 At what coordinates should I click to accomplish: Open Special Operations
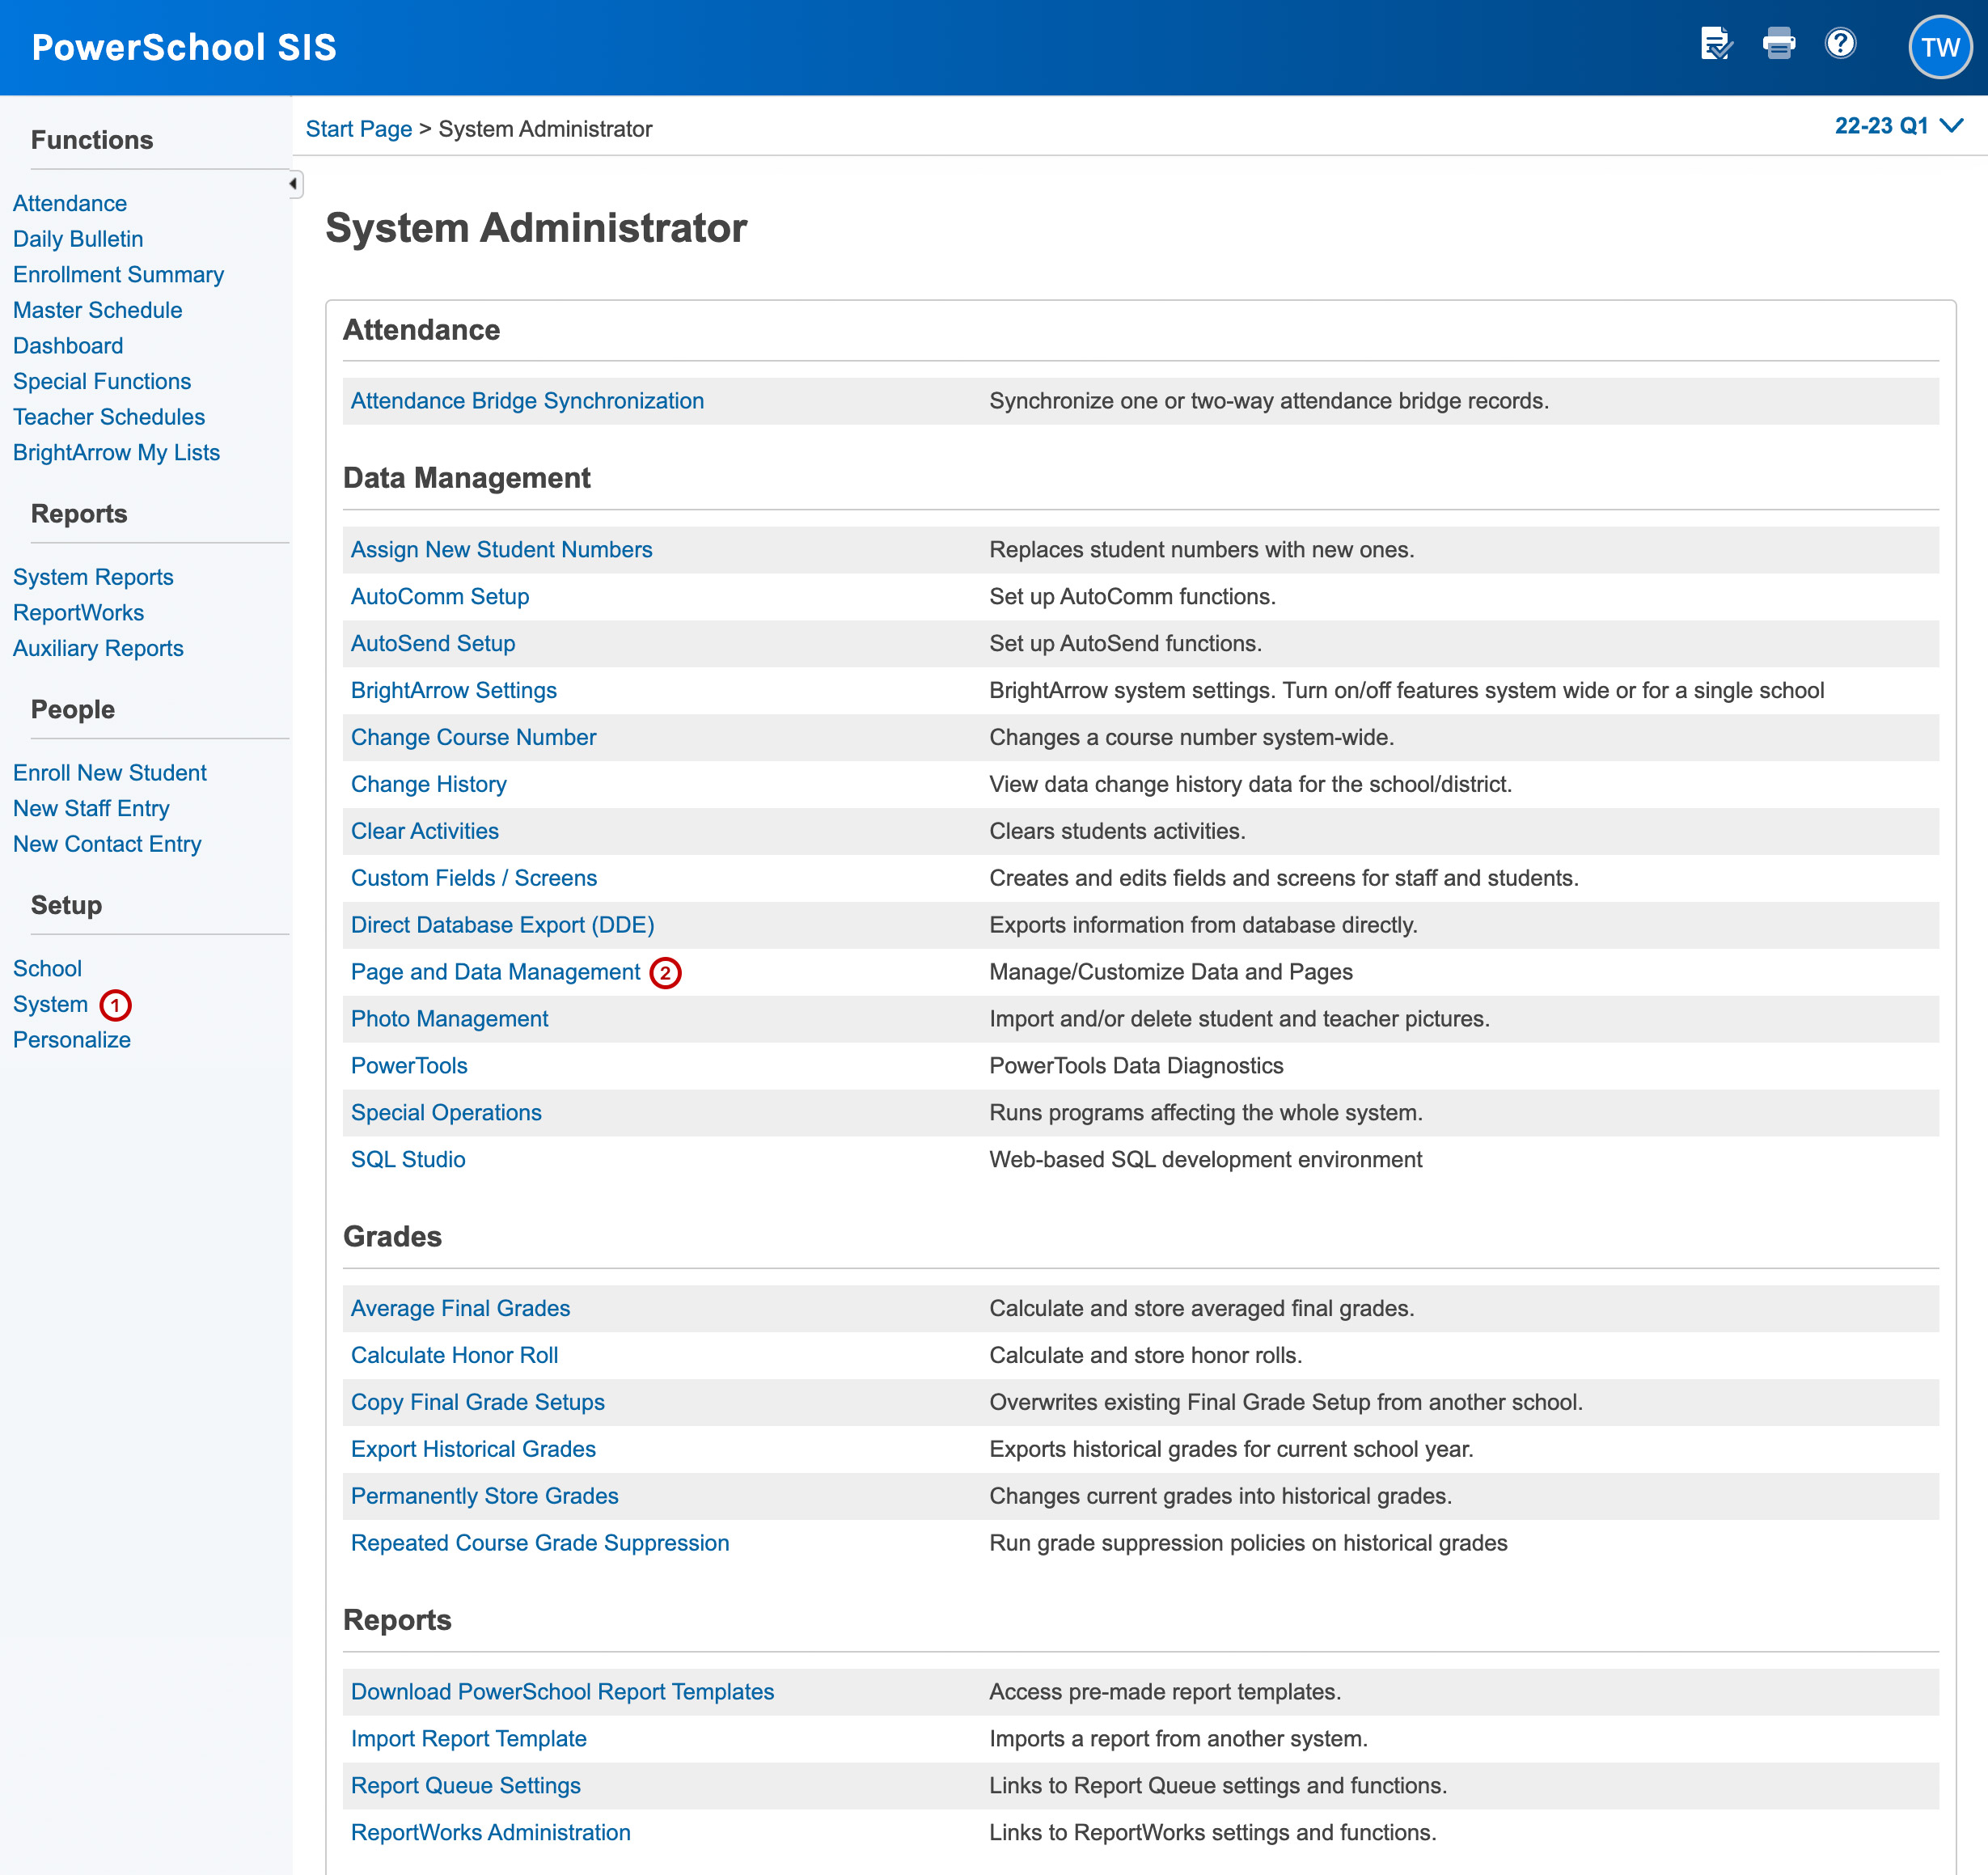446,1113
